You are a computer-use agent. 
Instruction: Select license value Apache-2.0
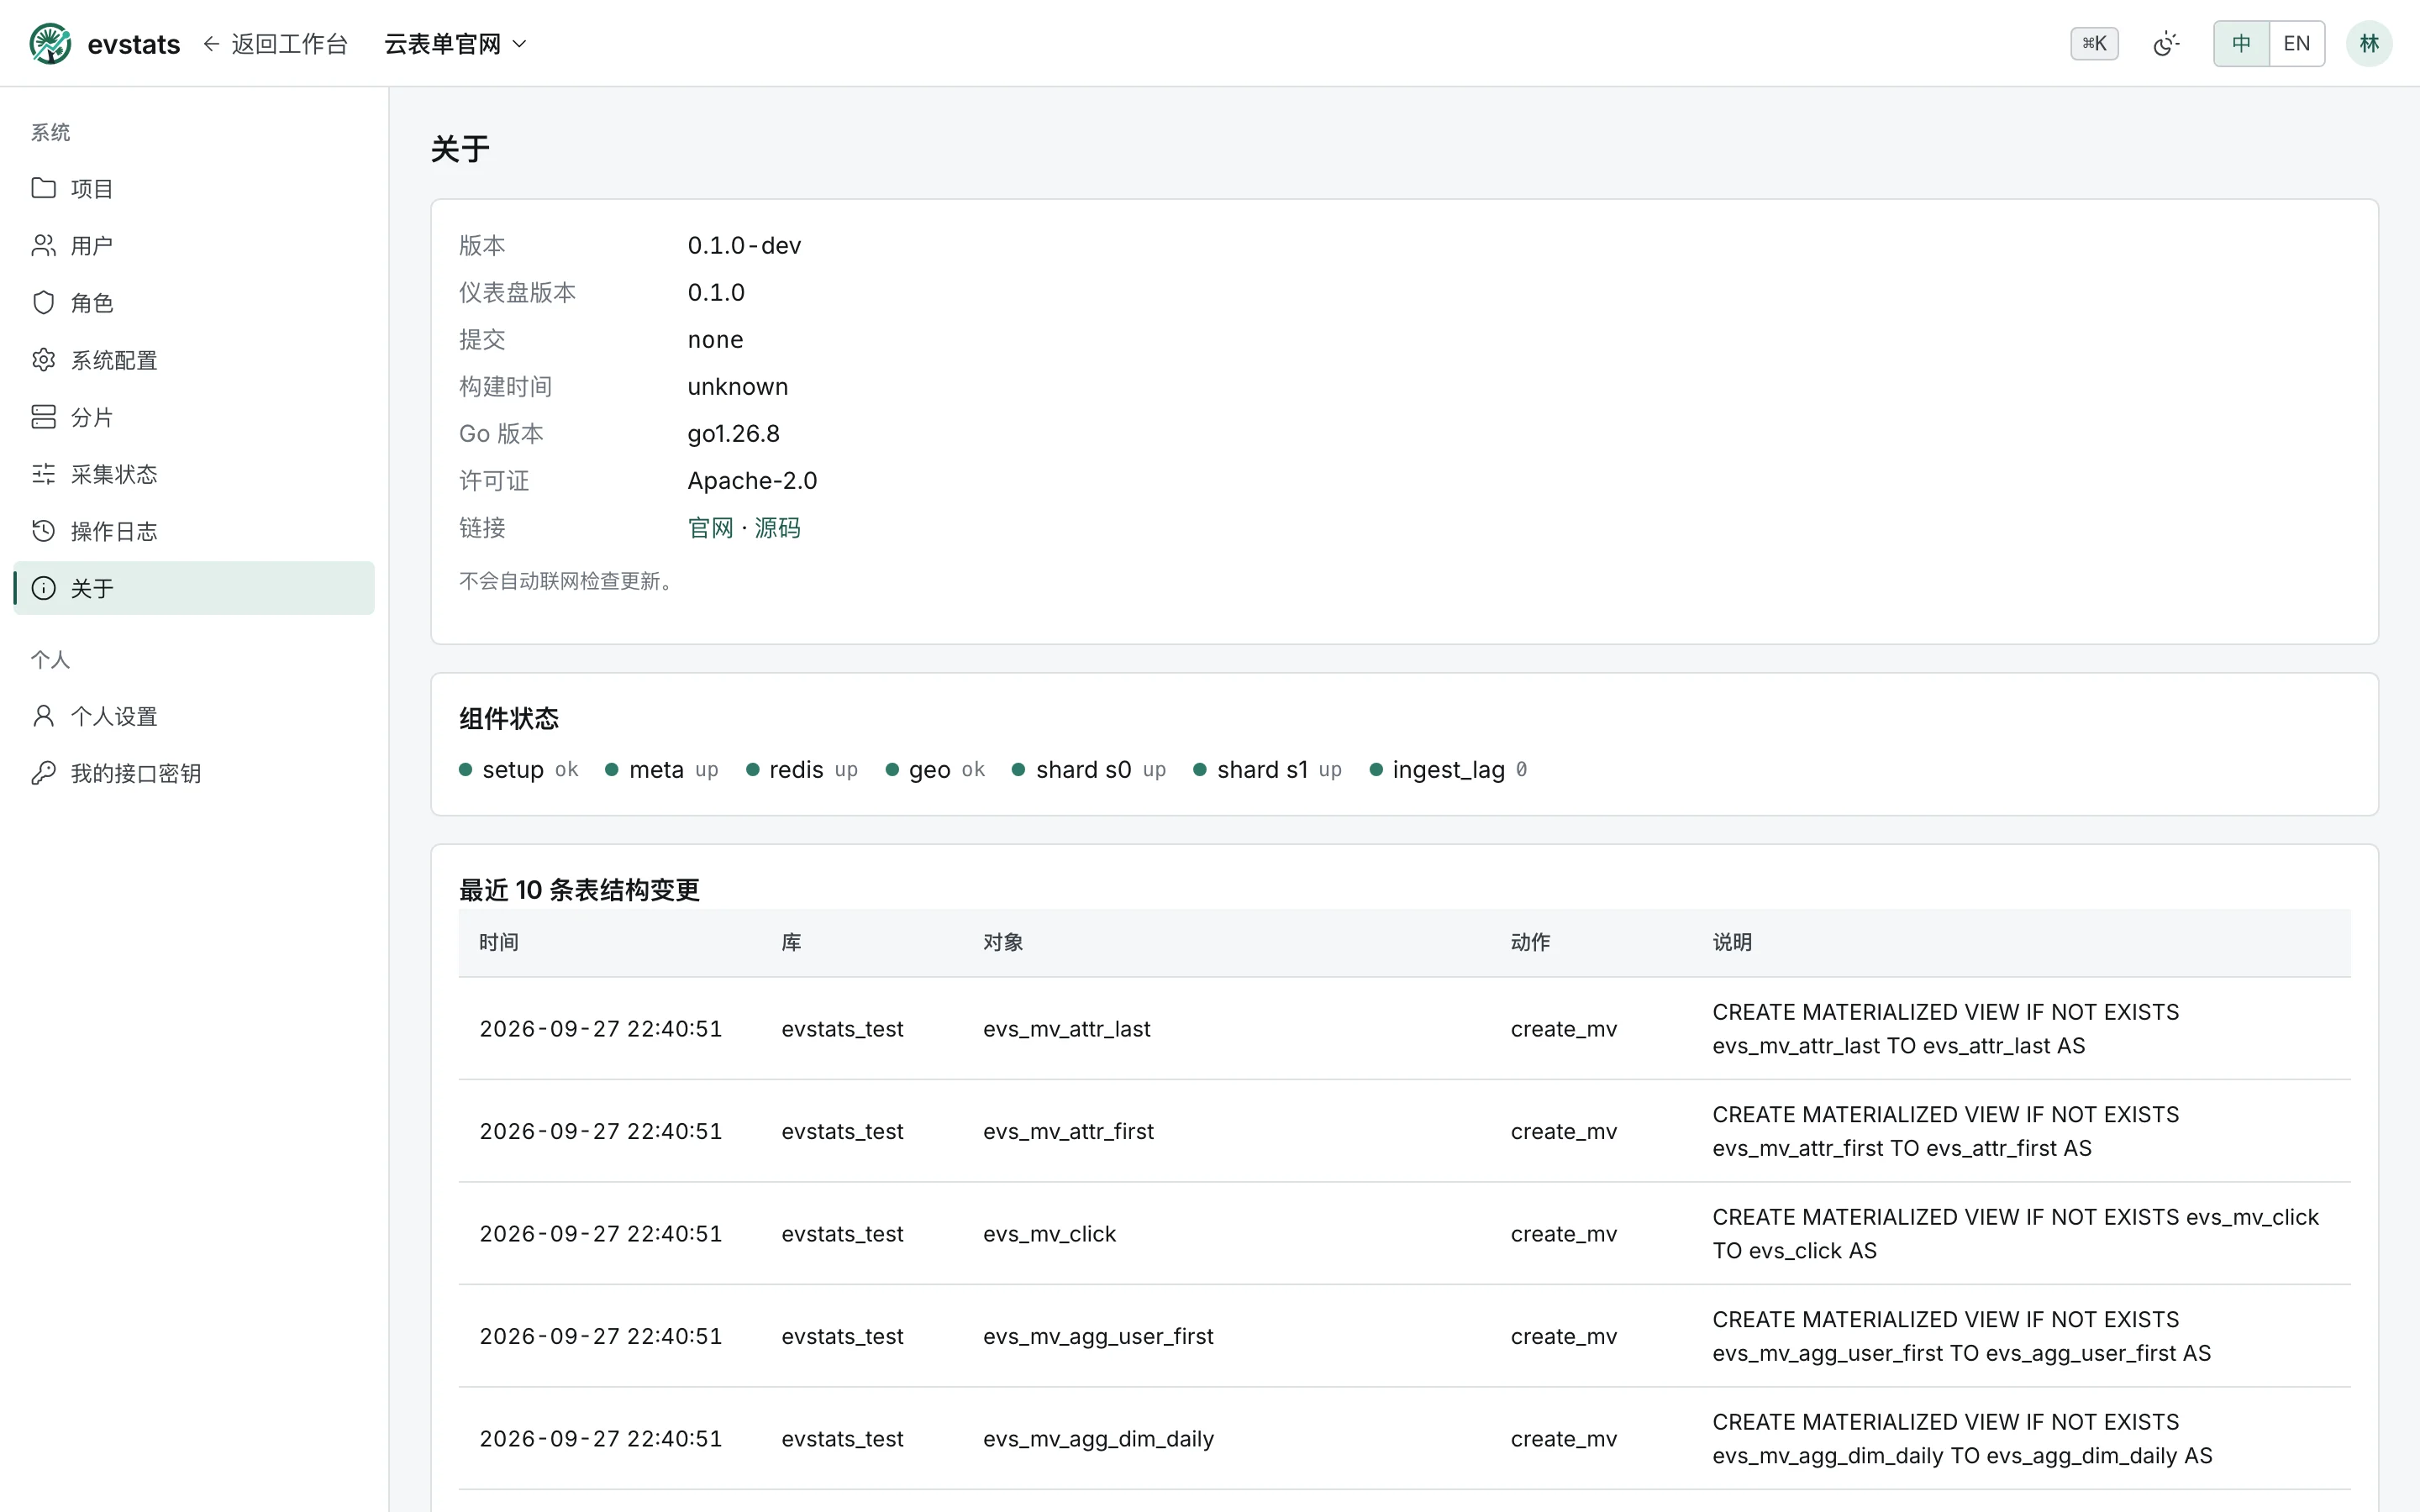click(752, 480)
